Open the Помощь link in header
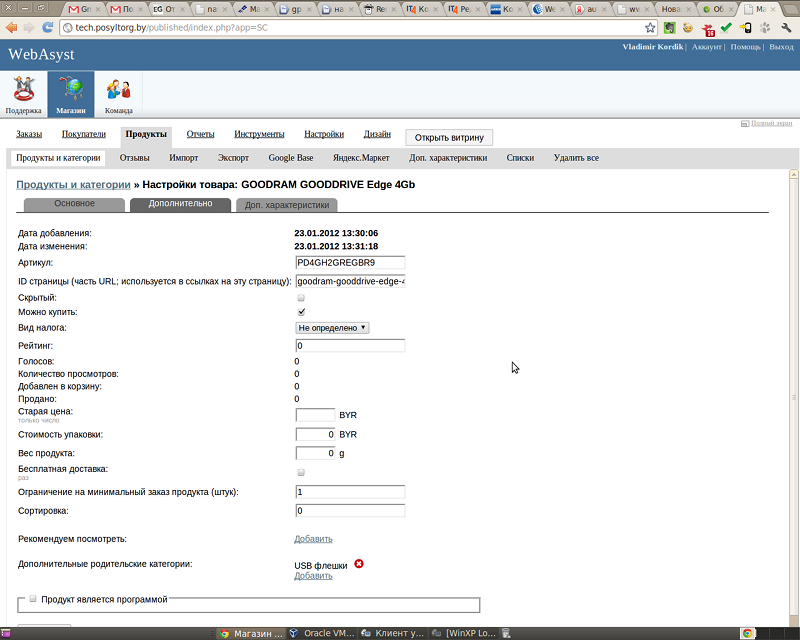 pyautogui.click(x=745, y=47)
